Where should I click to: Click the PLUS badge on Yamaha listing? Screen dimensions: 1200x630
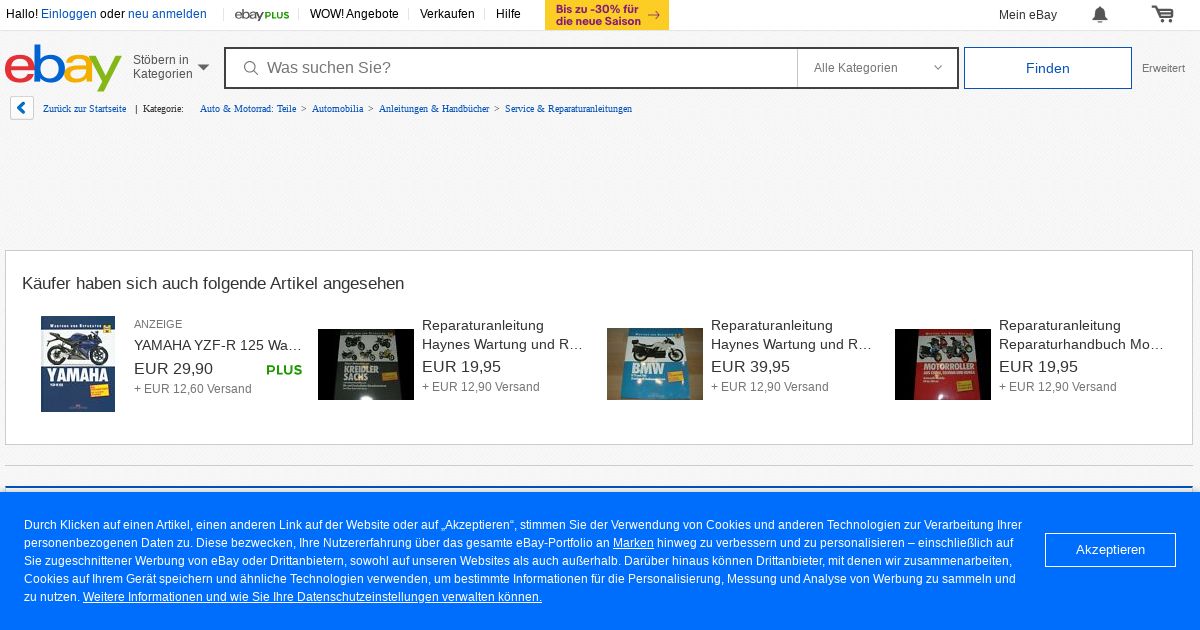click(284, 370)
